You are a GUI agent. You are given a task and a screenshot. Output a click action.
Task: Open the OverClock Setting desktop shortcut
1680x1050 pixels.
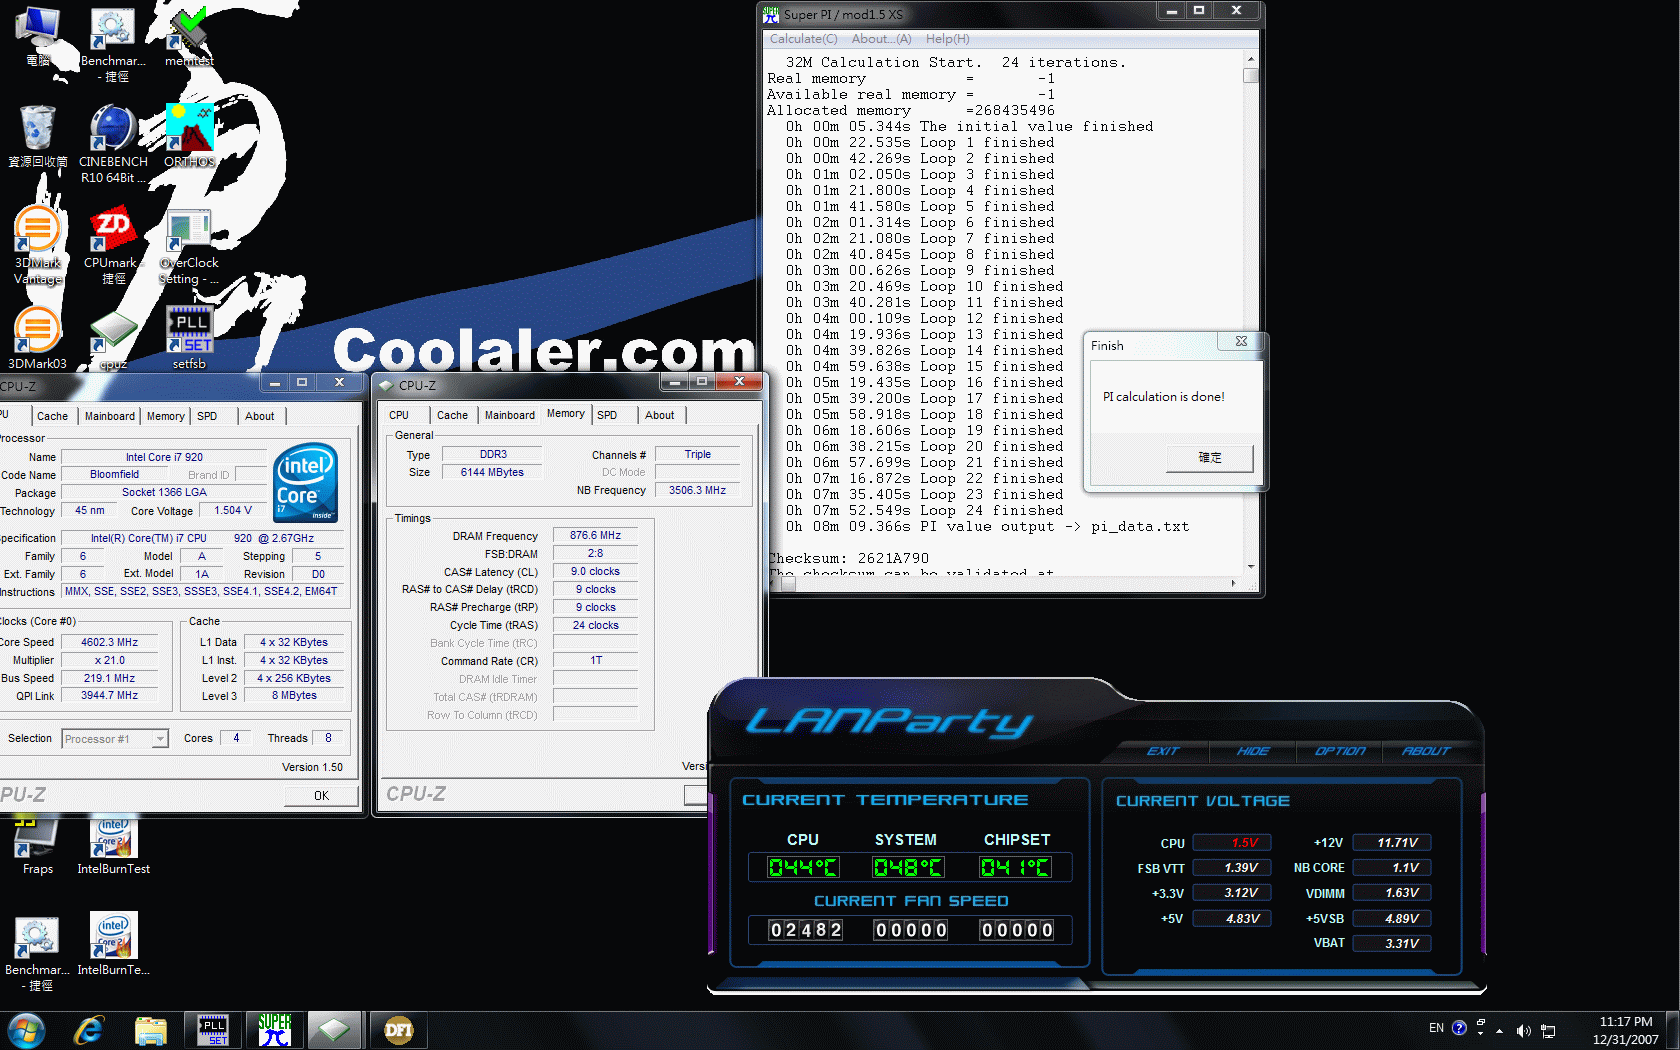189,245
